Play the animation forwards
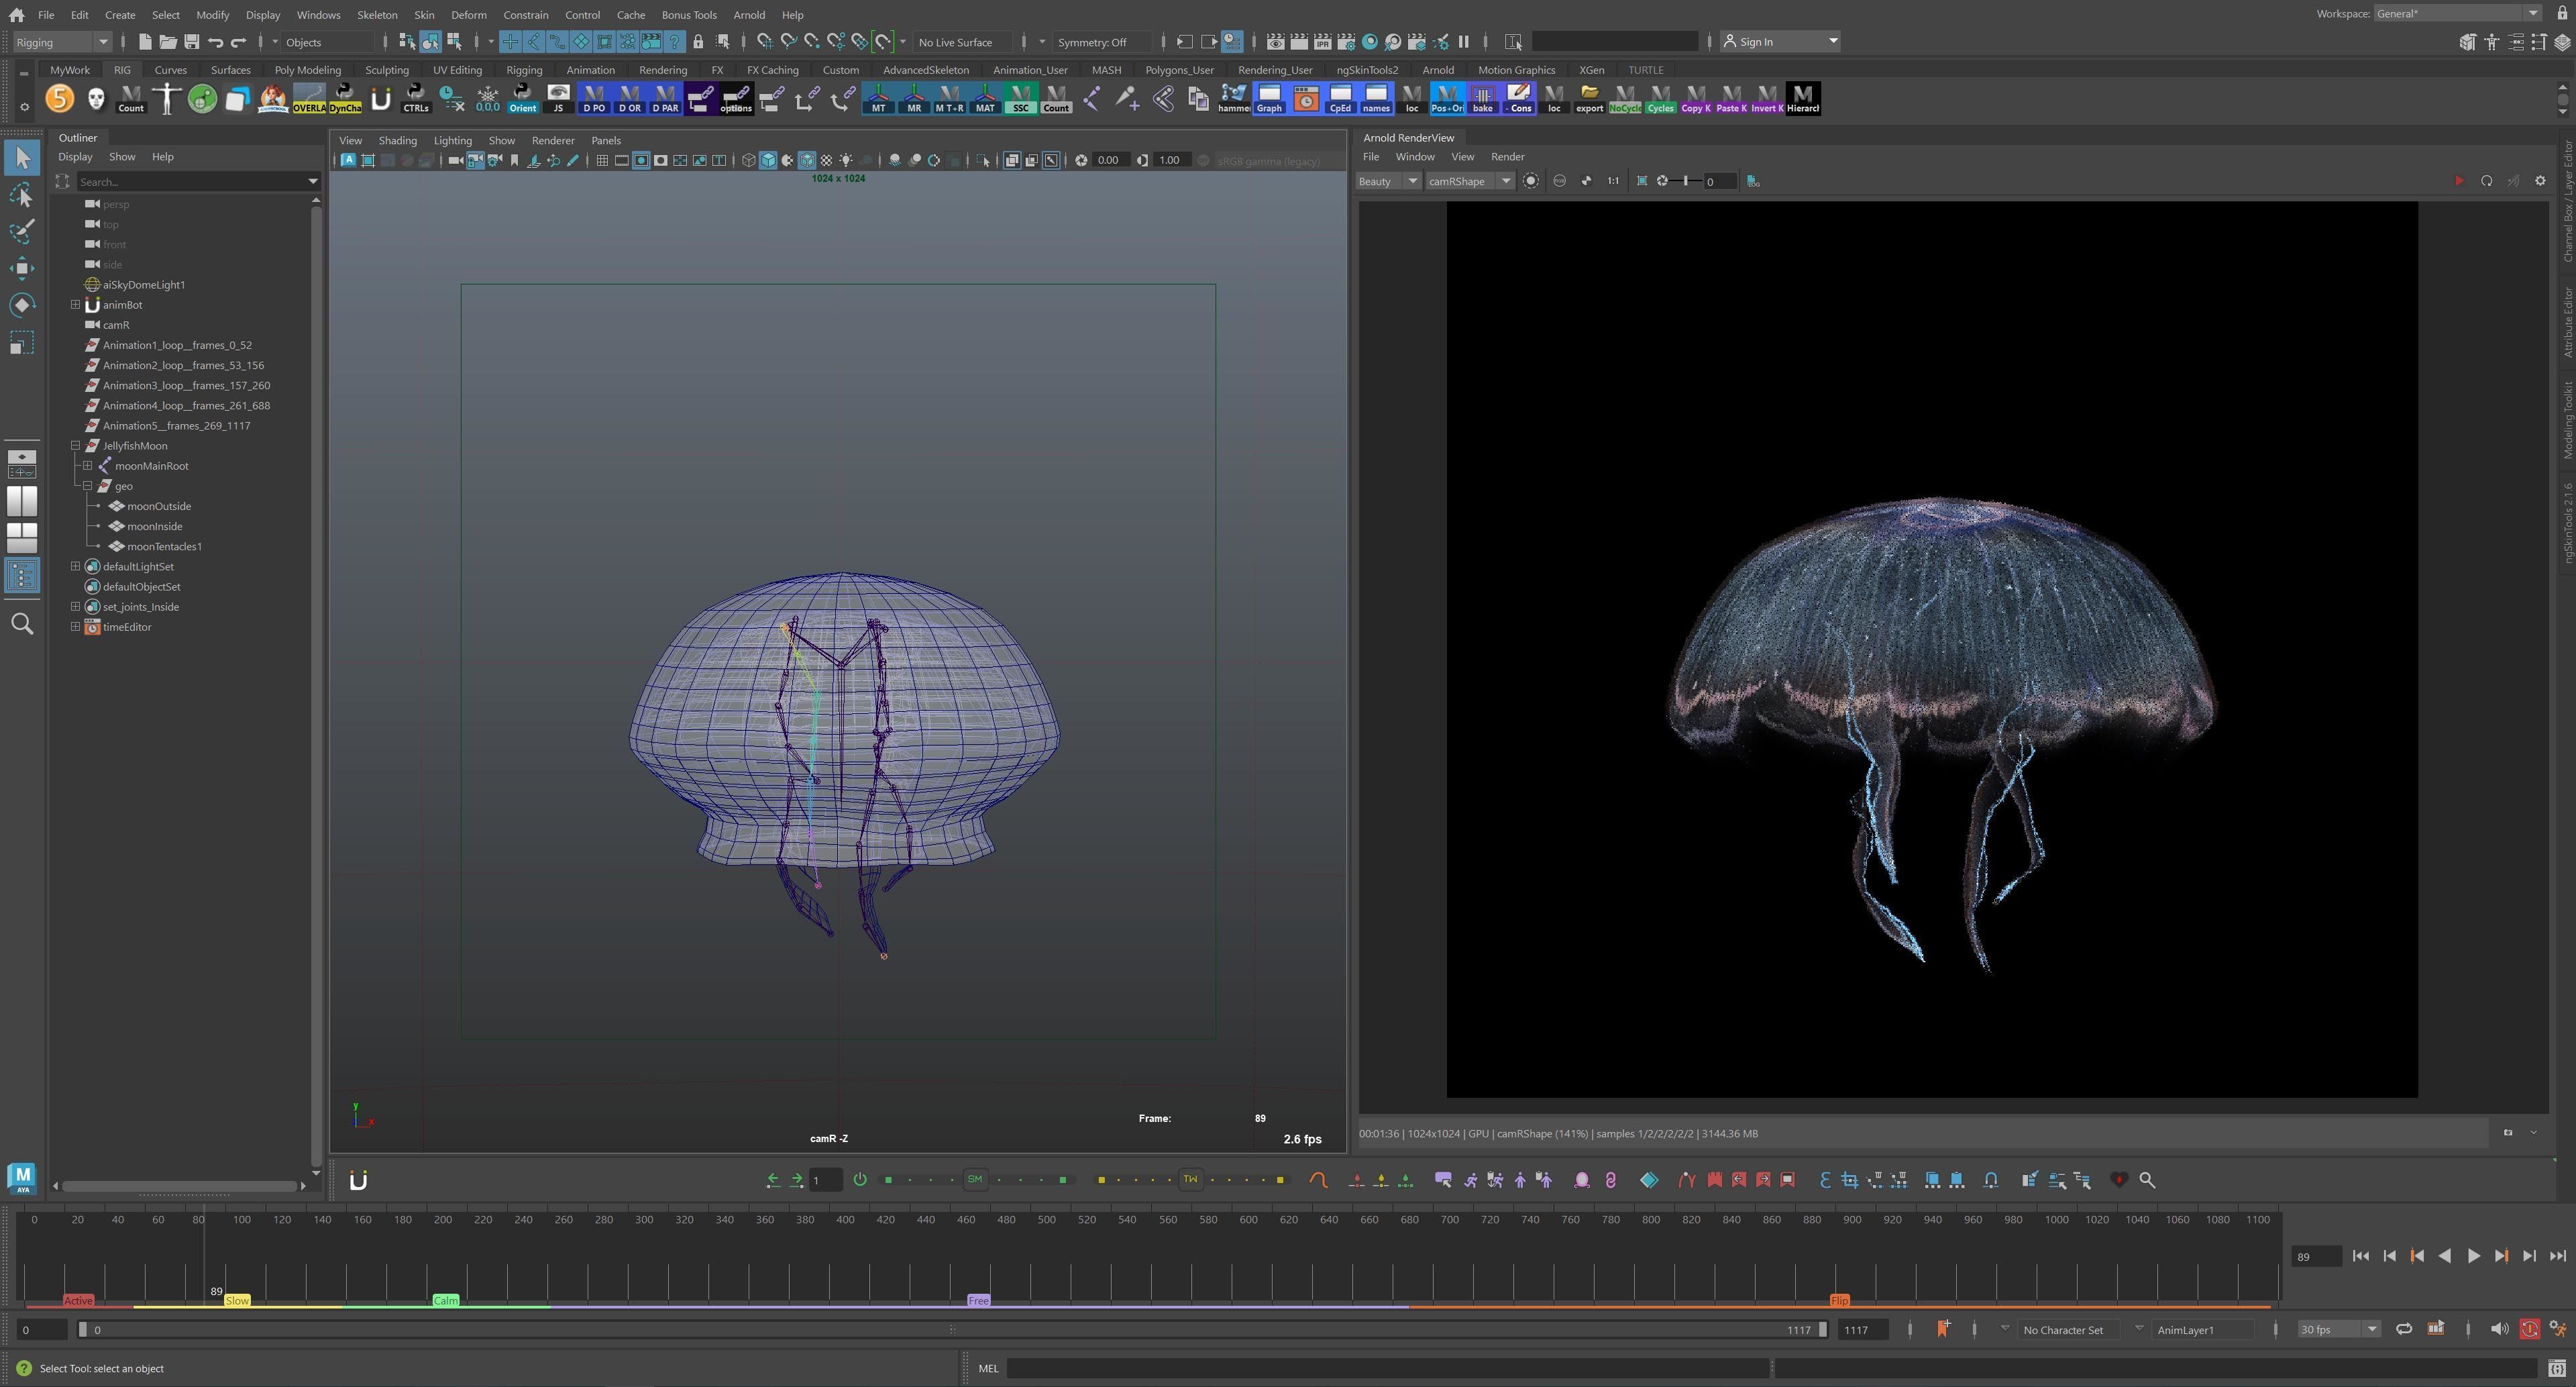Image resolution: width=2576 pixels, height=1387 pixels. pyautogui.click(x=2473, y=1256)
